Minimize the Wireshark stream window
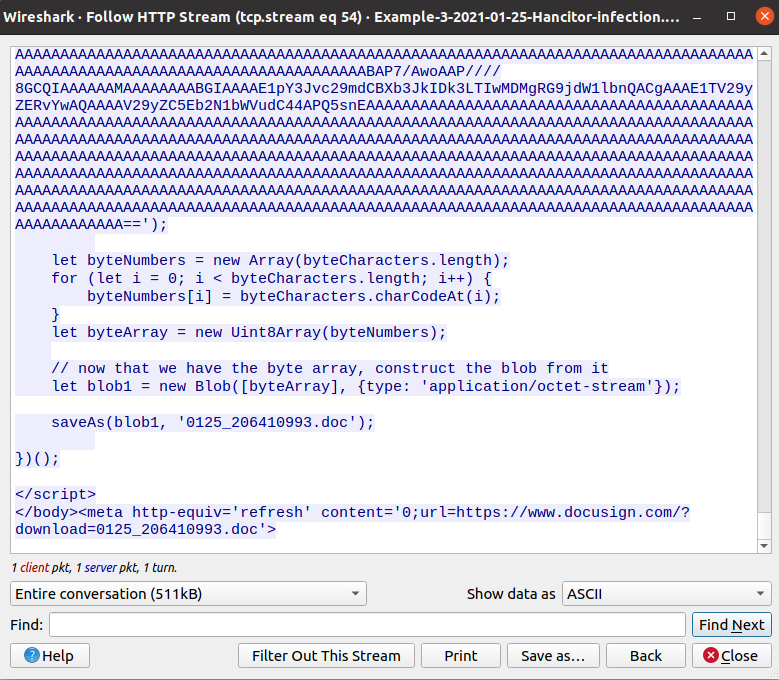The height and width of the screenshot is (680, 779). coord(698,17)
